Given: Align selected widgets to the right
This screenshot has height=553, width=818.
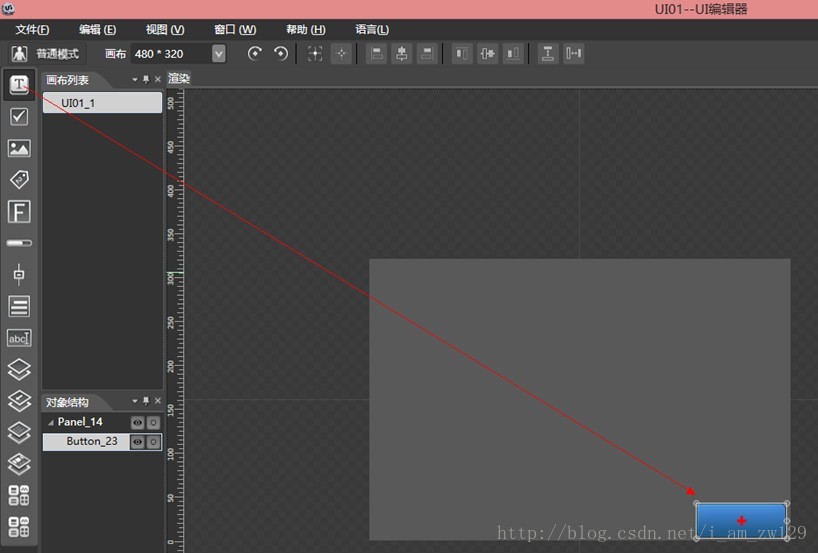Looking at the screenshot, I should (427, 53).
